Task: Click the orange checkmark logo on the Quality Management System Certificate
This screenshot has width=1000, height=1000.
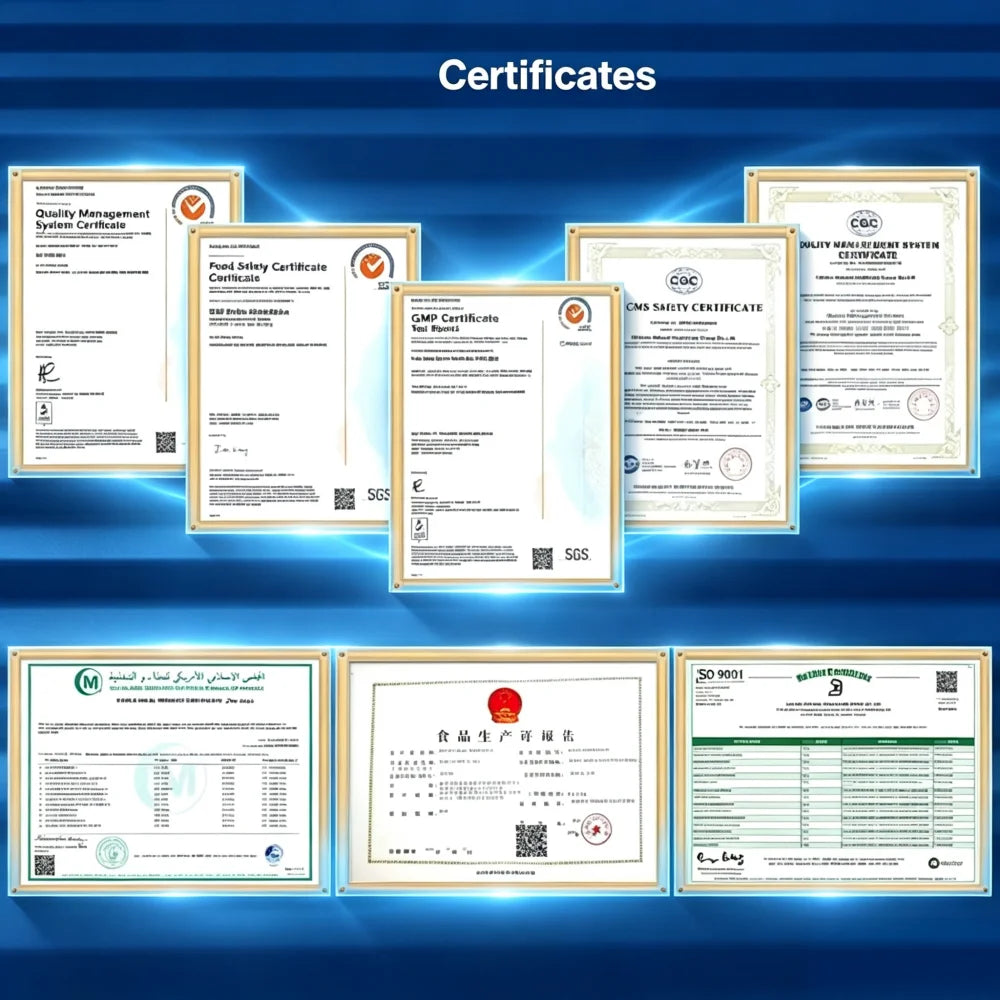Action: (x=193, y=205)
